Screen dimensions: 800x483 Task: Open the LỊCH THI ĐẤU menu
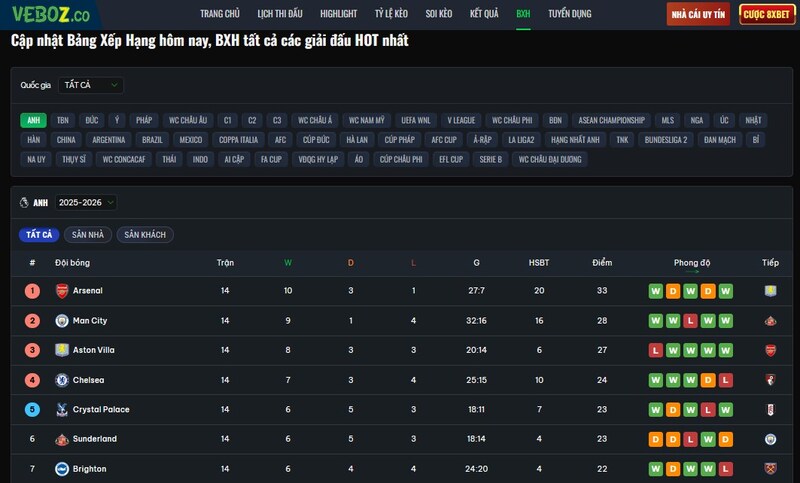point(279,14)
